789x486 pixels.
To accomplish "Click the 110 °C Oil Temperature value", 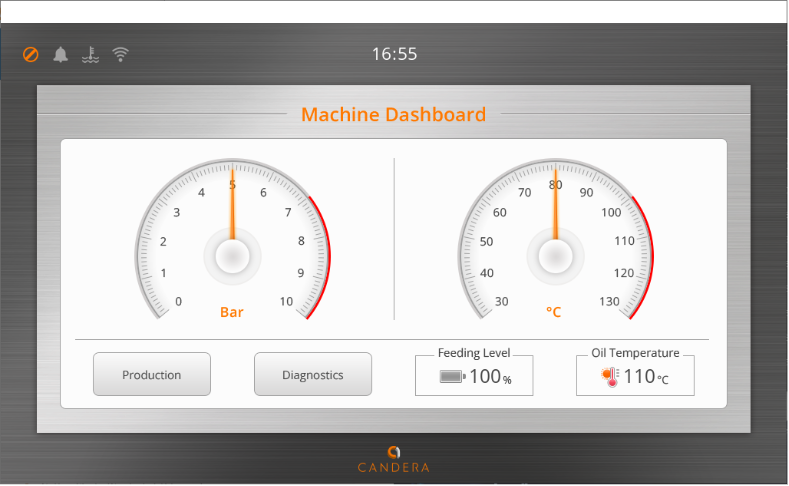I will point(646,376).
